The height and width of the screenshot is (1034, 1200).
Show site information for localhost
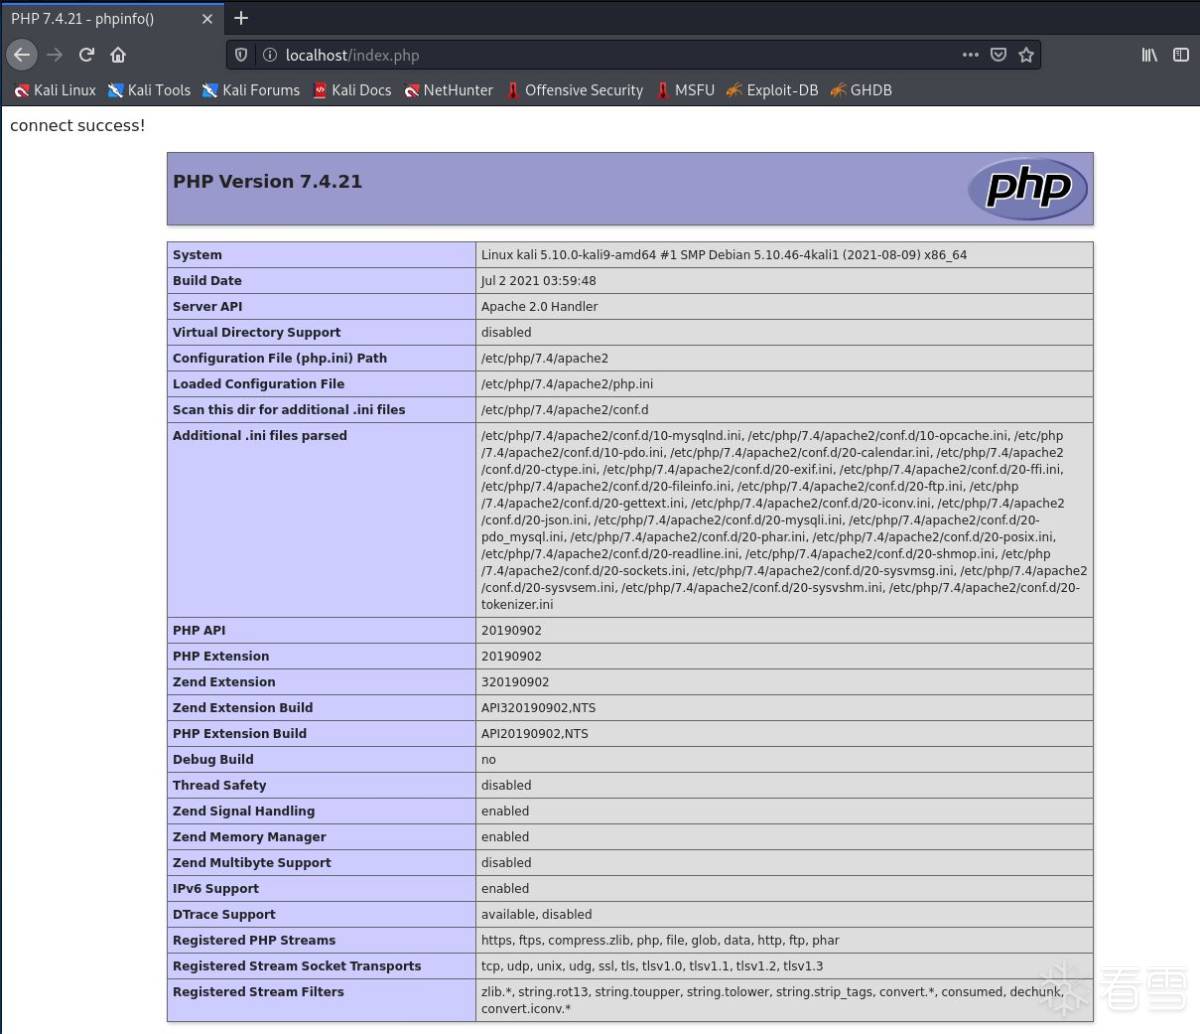(268, 55)
